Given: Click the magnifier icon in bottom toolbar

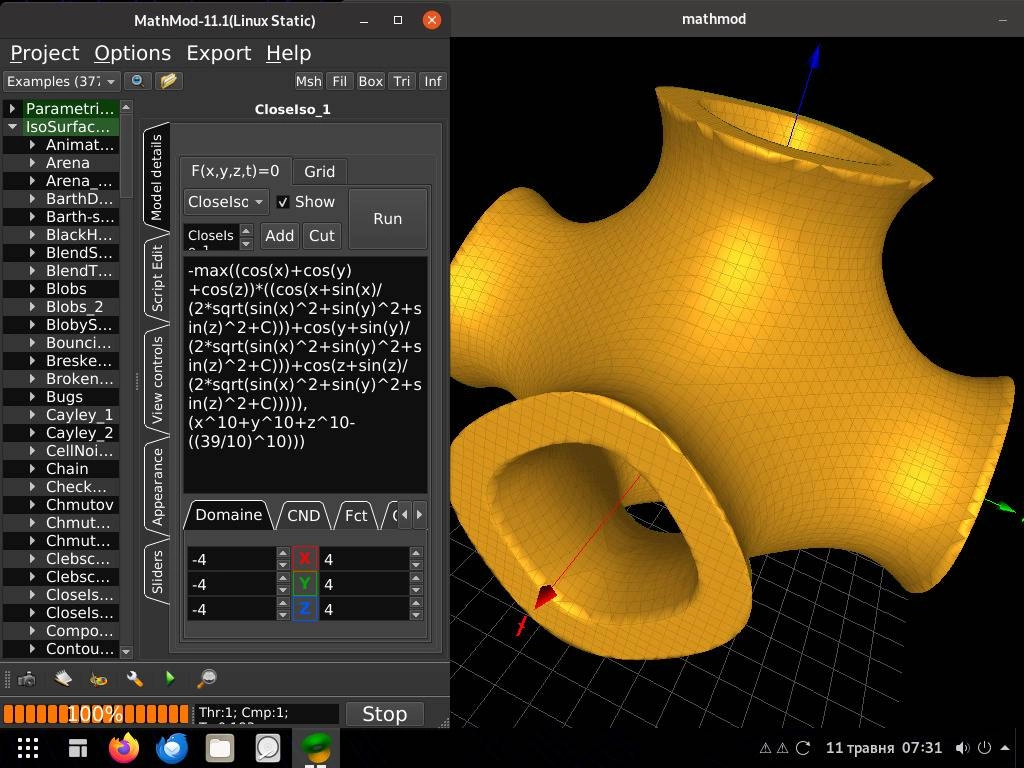Looking at the screenshot, I should click(x=206, y=679).
